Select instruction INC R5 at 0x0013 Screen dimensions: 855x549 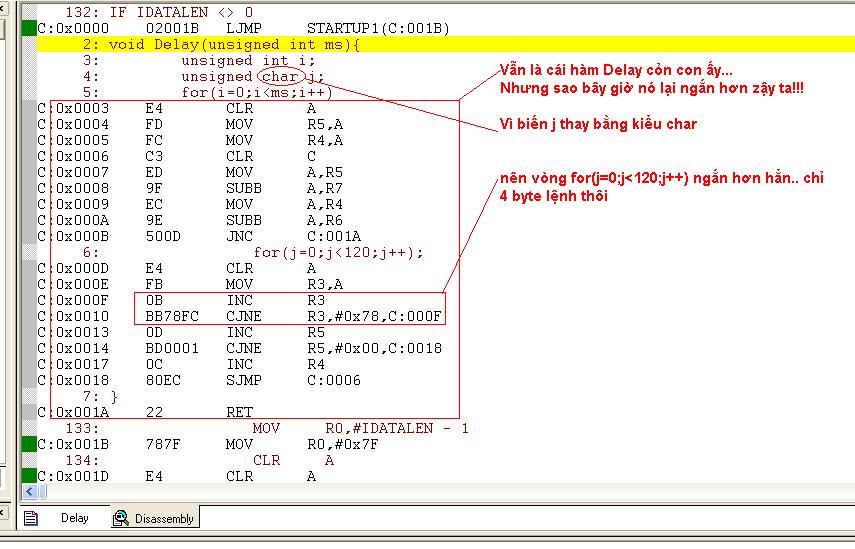pos(181,332)
